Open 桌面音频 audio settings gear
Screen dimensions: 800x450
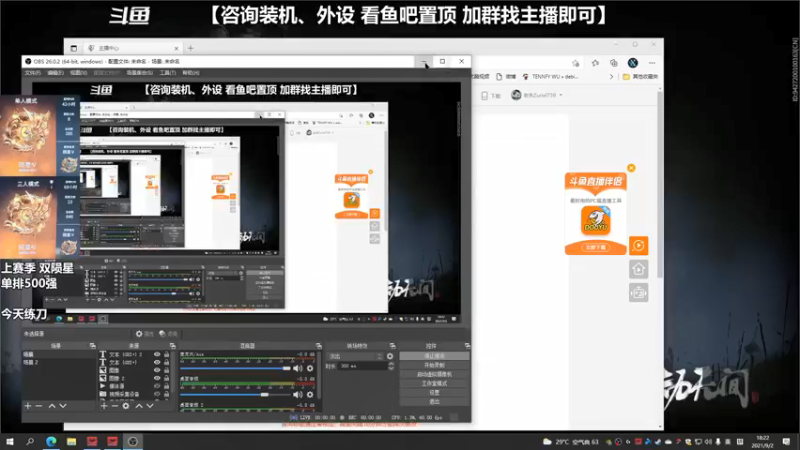[x=310, y=394]
